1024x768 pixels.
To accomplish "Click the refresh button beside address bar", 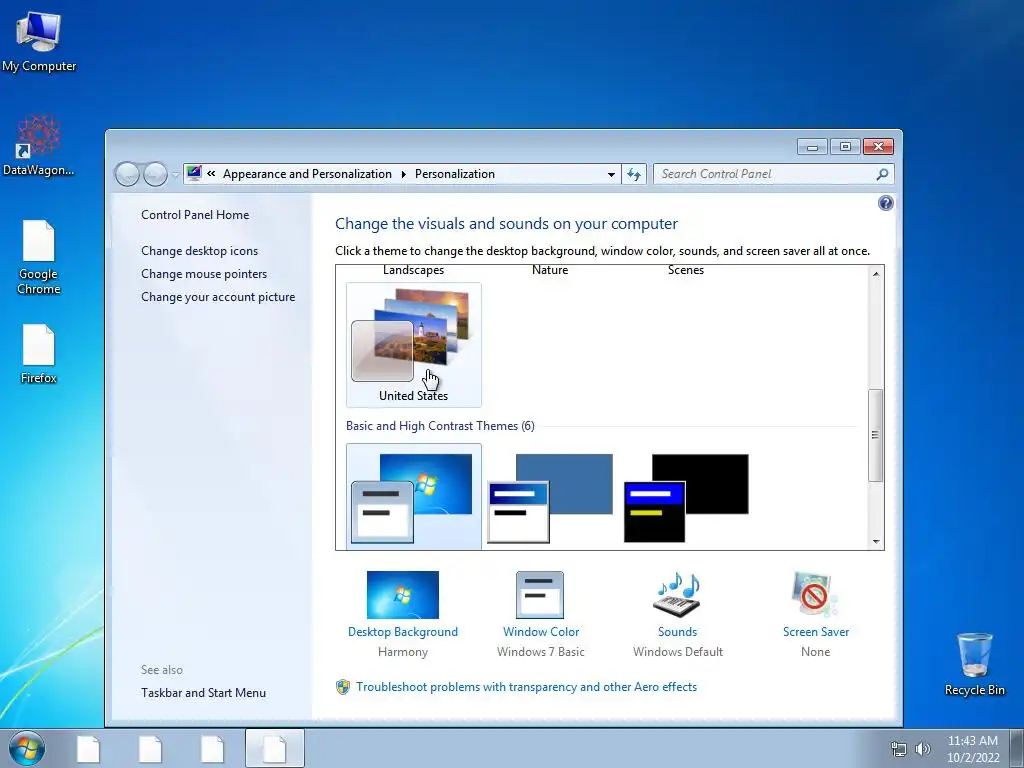I will tap(633, 174).
